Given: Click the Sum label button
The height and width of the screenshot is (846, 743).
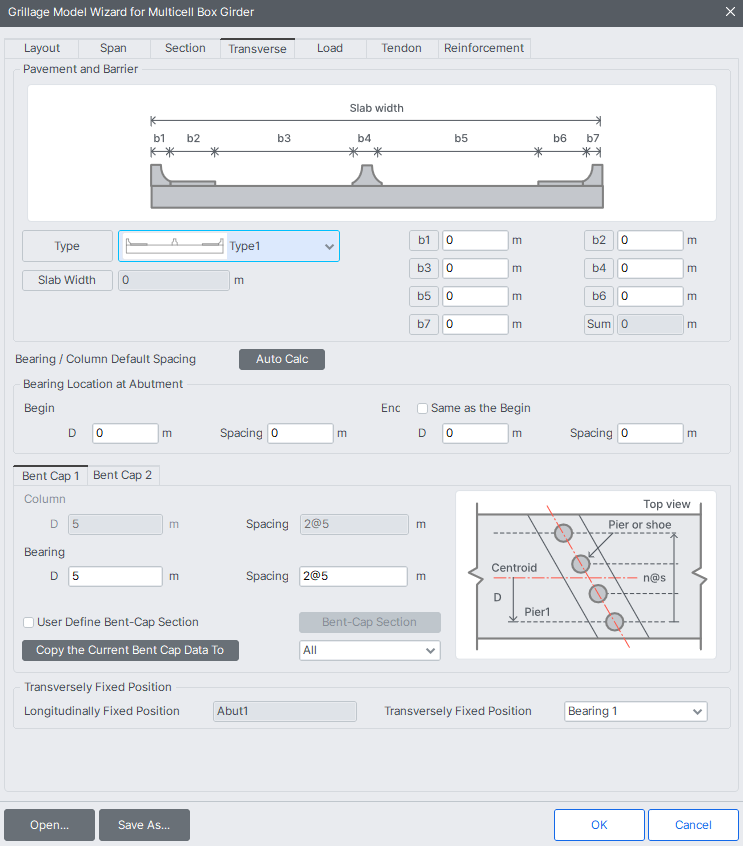Looking at the screenshot, I should point(599,324).
